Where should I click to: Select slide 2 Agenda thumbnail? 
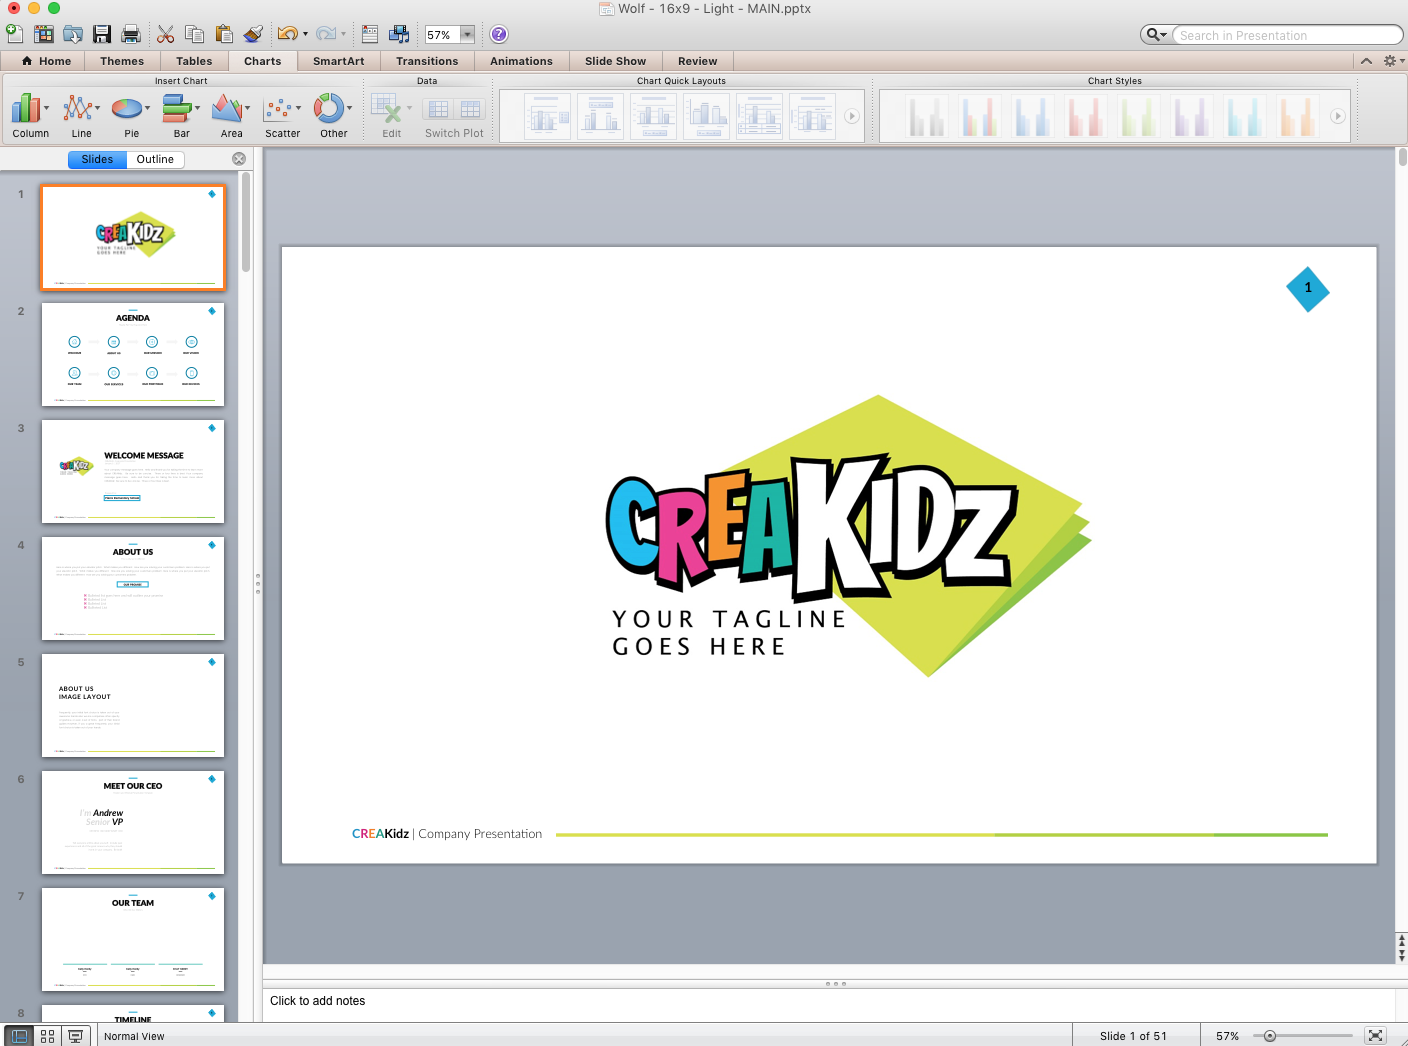[x=133, y=355]
